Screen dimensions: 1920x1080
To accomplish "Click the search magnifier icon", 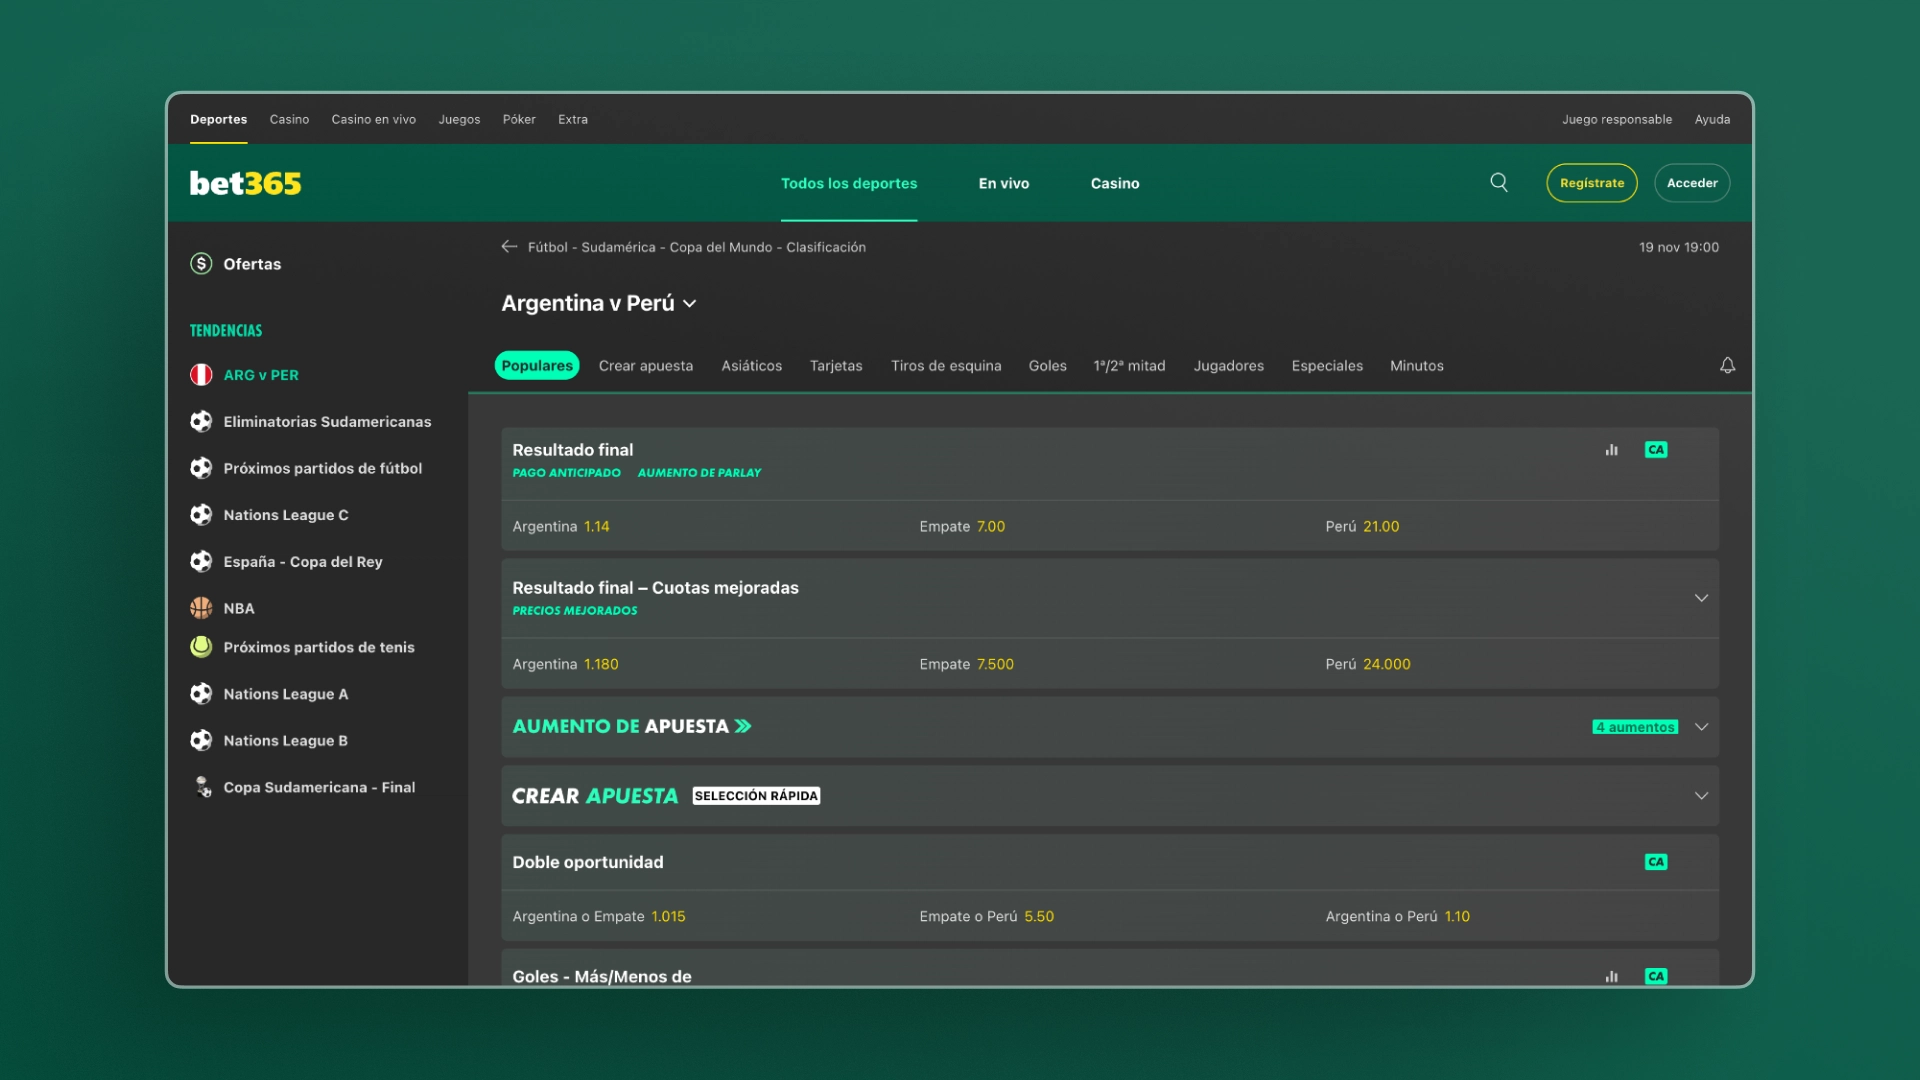I will pyautogui.click(x=1499, y=182).
